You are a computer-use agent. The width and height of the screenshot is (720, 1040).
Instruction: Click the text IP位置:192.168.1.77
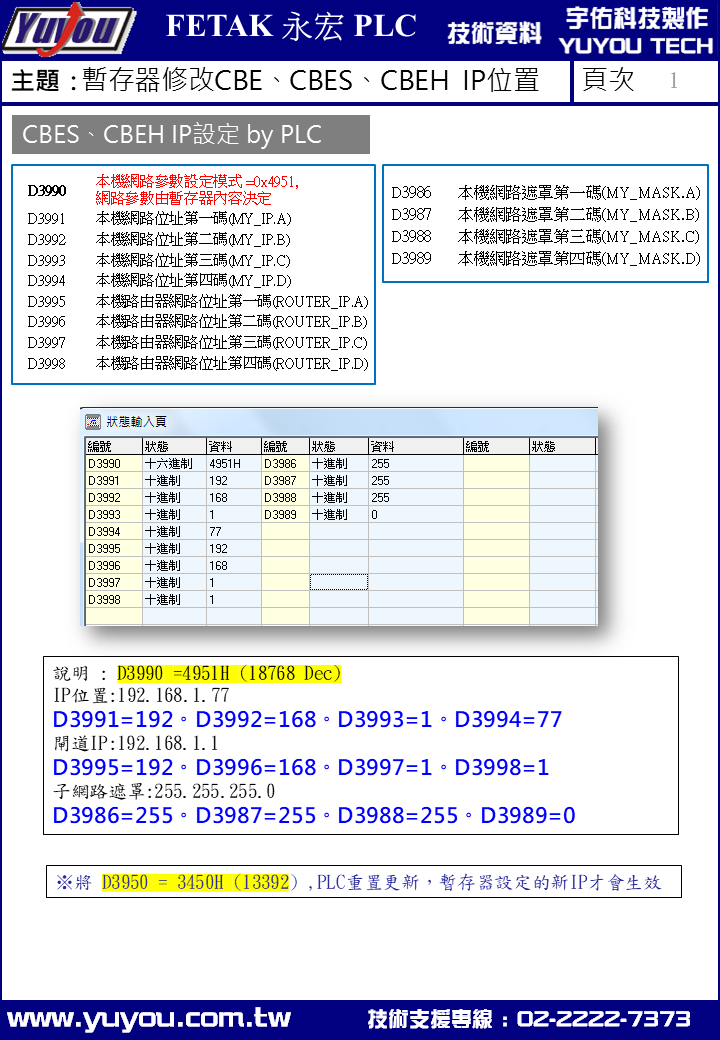(x=141, y=695)
